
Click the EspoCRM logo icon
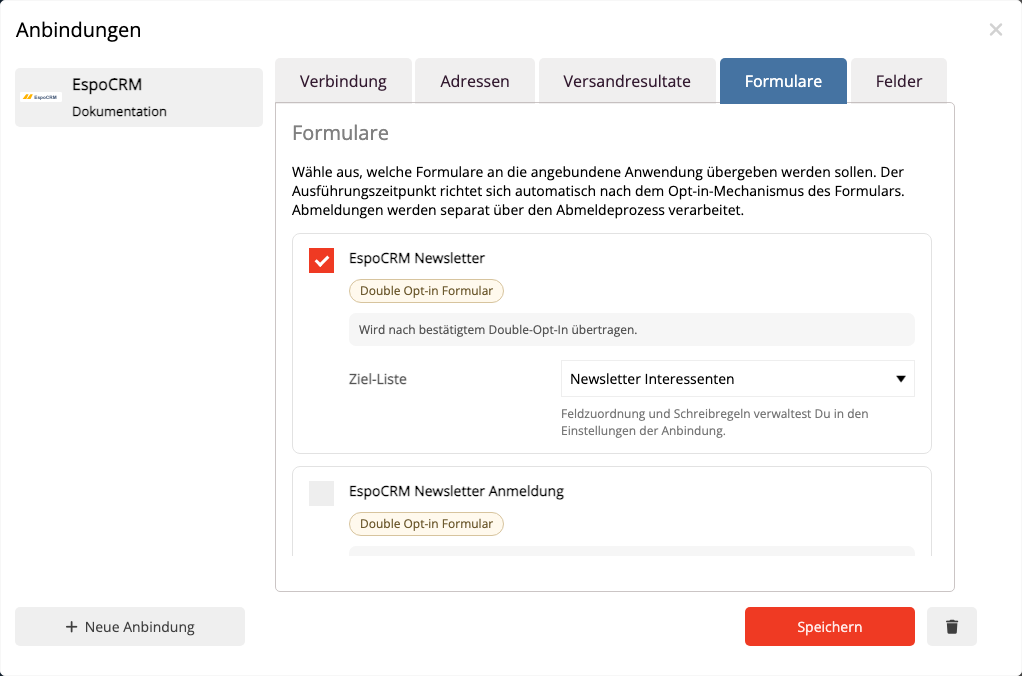(x=40, y=97)
